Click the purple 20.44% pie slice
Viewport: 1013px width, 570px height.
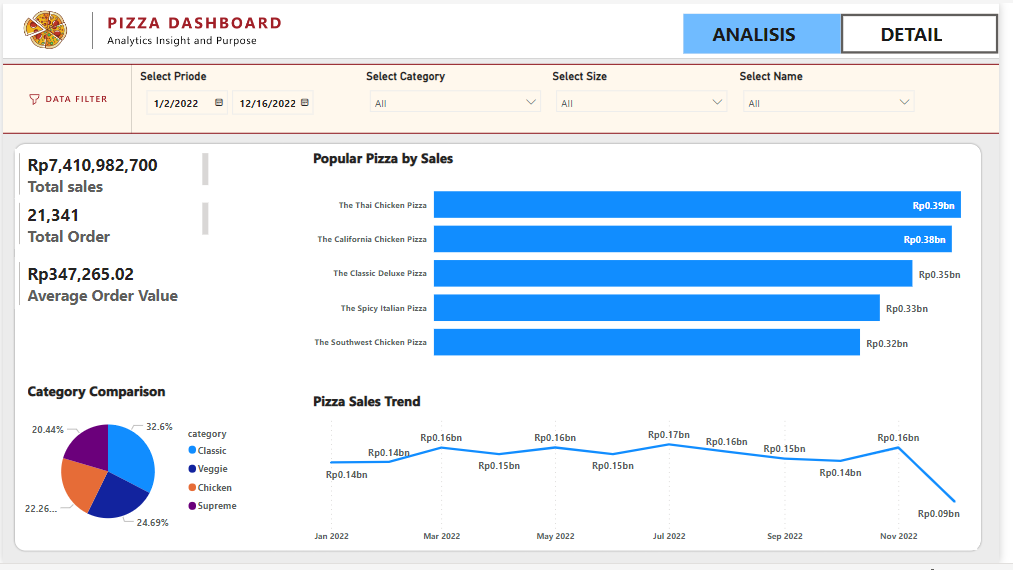(90, 445)
